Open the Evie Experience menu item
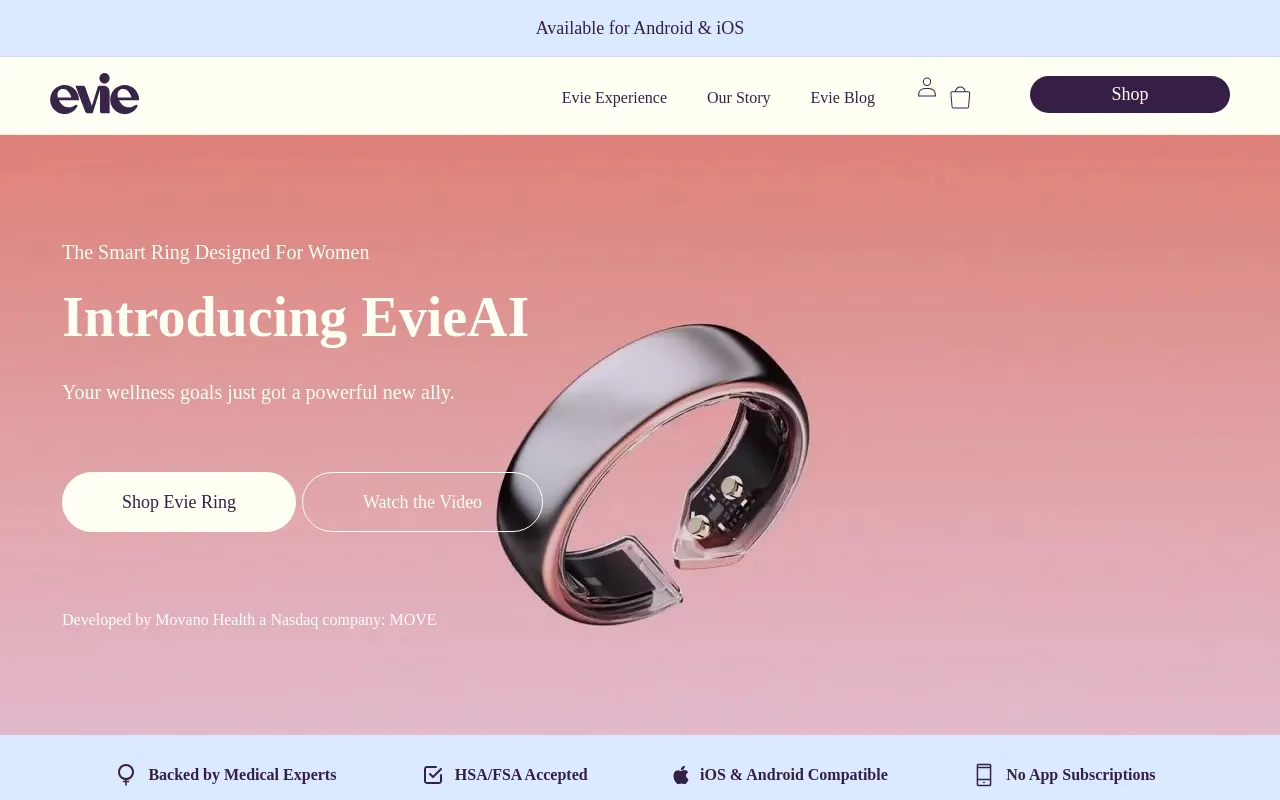 pyautogui.click(x=614, y=98)
